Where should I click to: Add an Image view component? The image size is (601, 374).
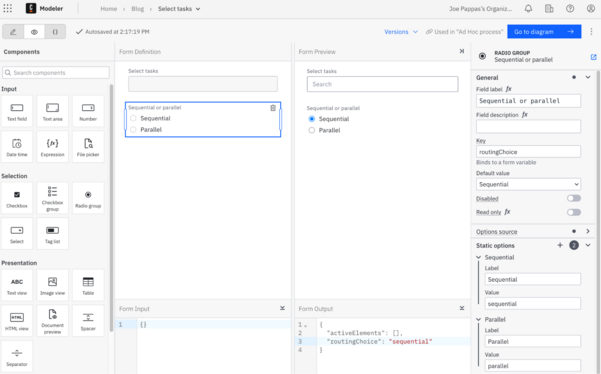point(53,285)
